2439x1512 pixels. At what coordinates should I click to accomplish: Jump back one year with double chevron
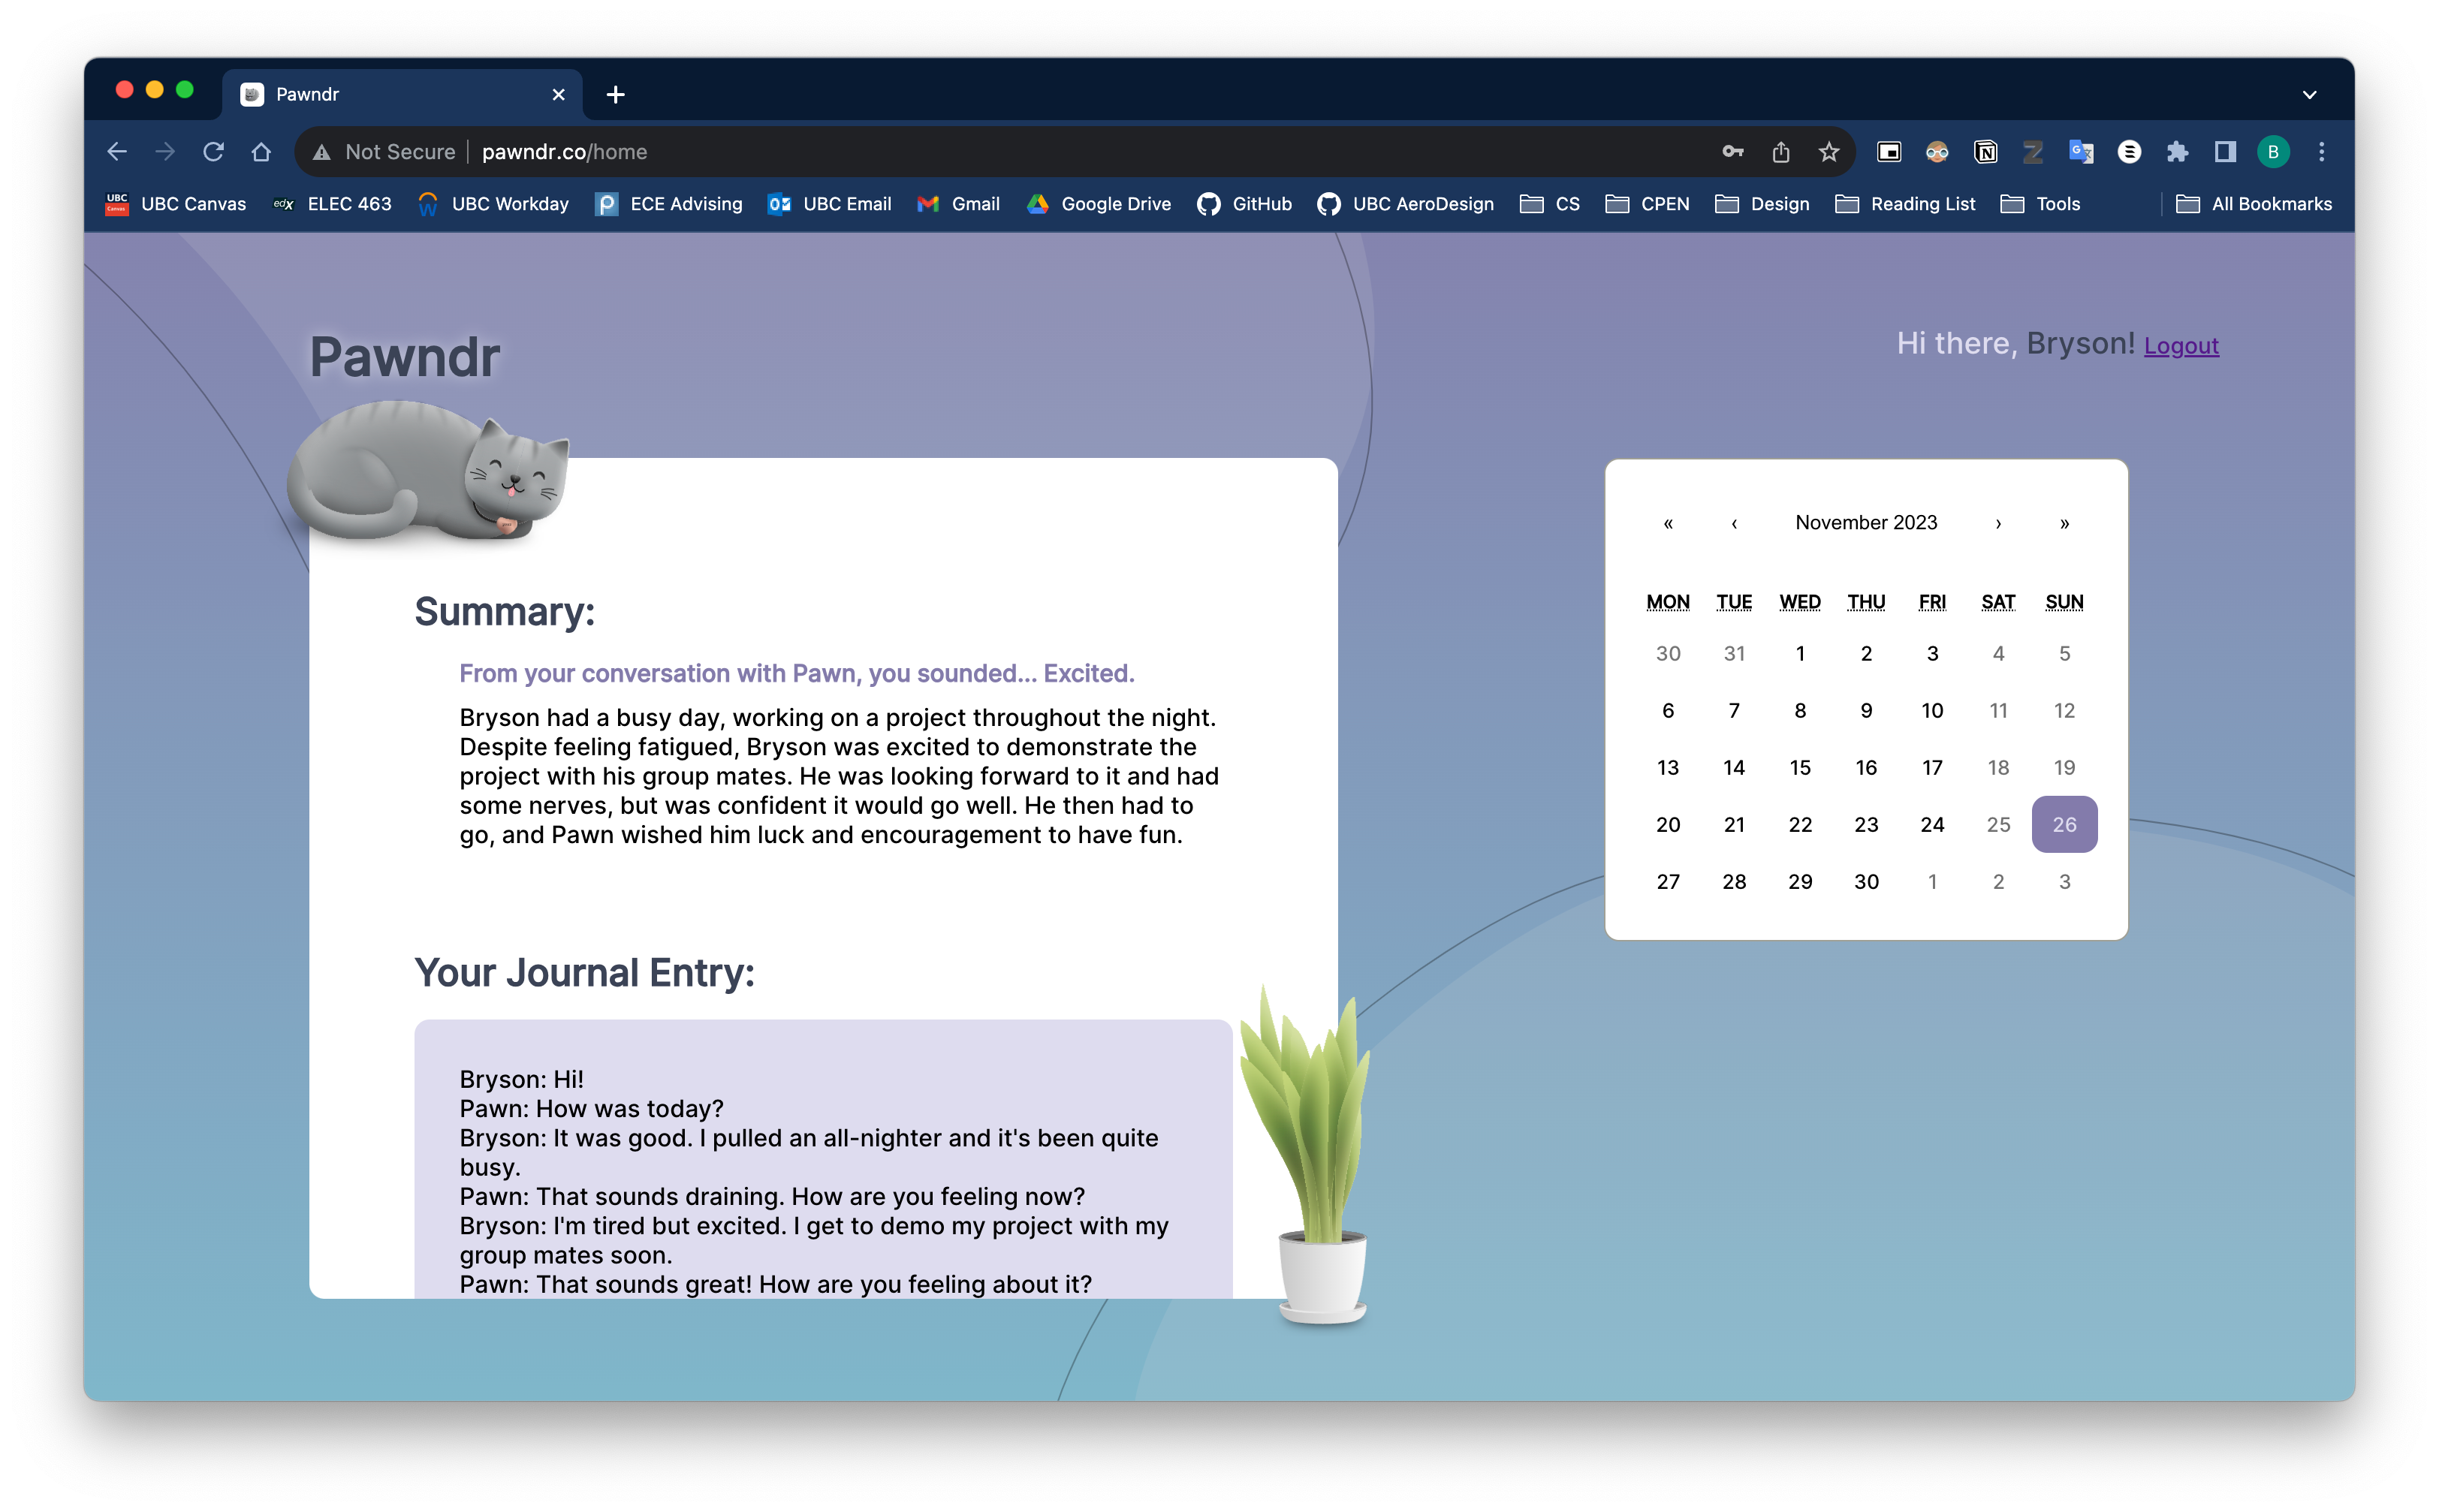point(1668,523)
